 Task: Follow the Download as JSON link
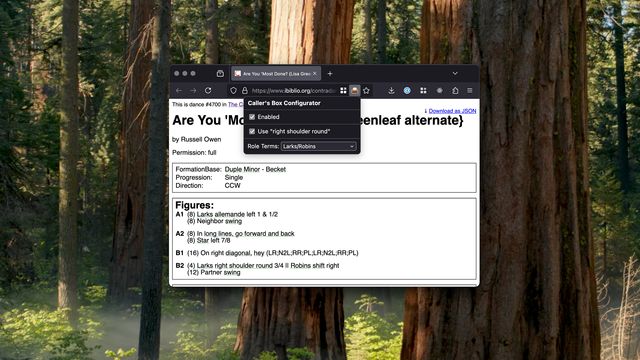452,111
